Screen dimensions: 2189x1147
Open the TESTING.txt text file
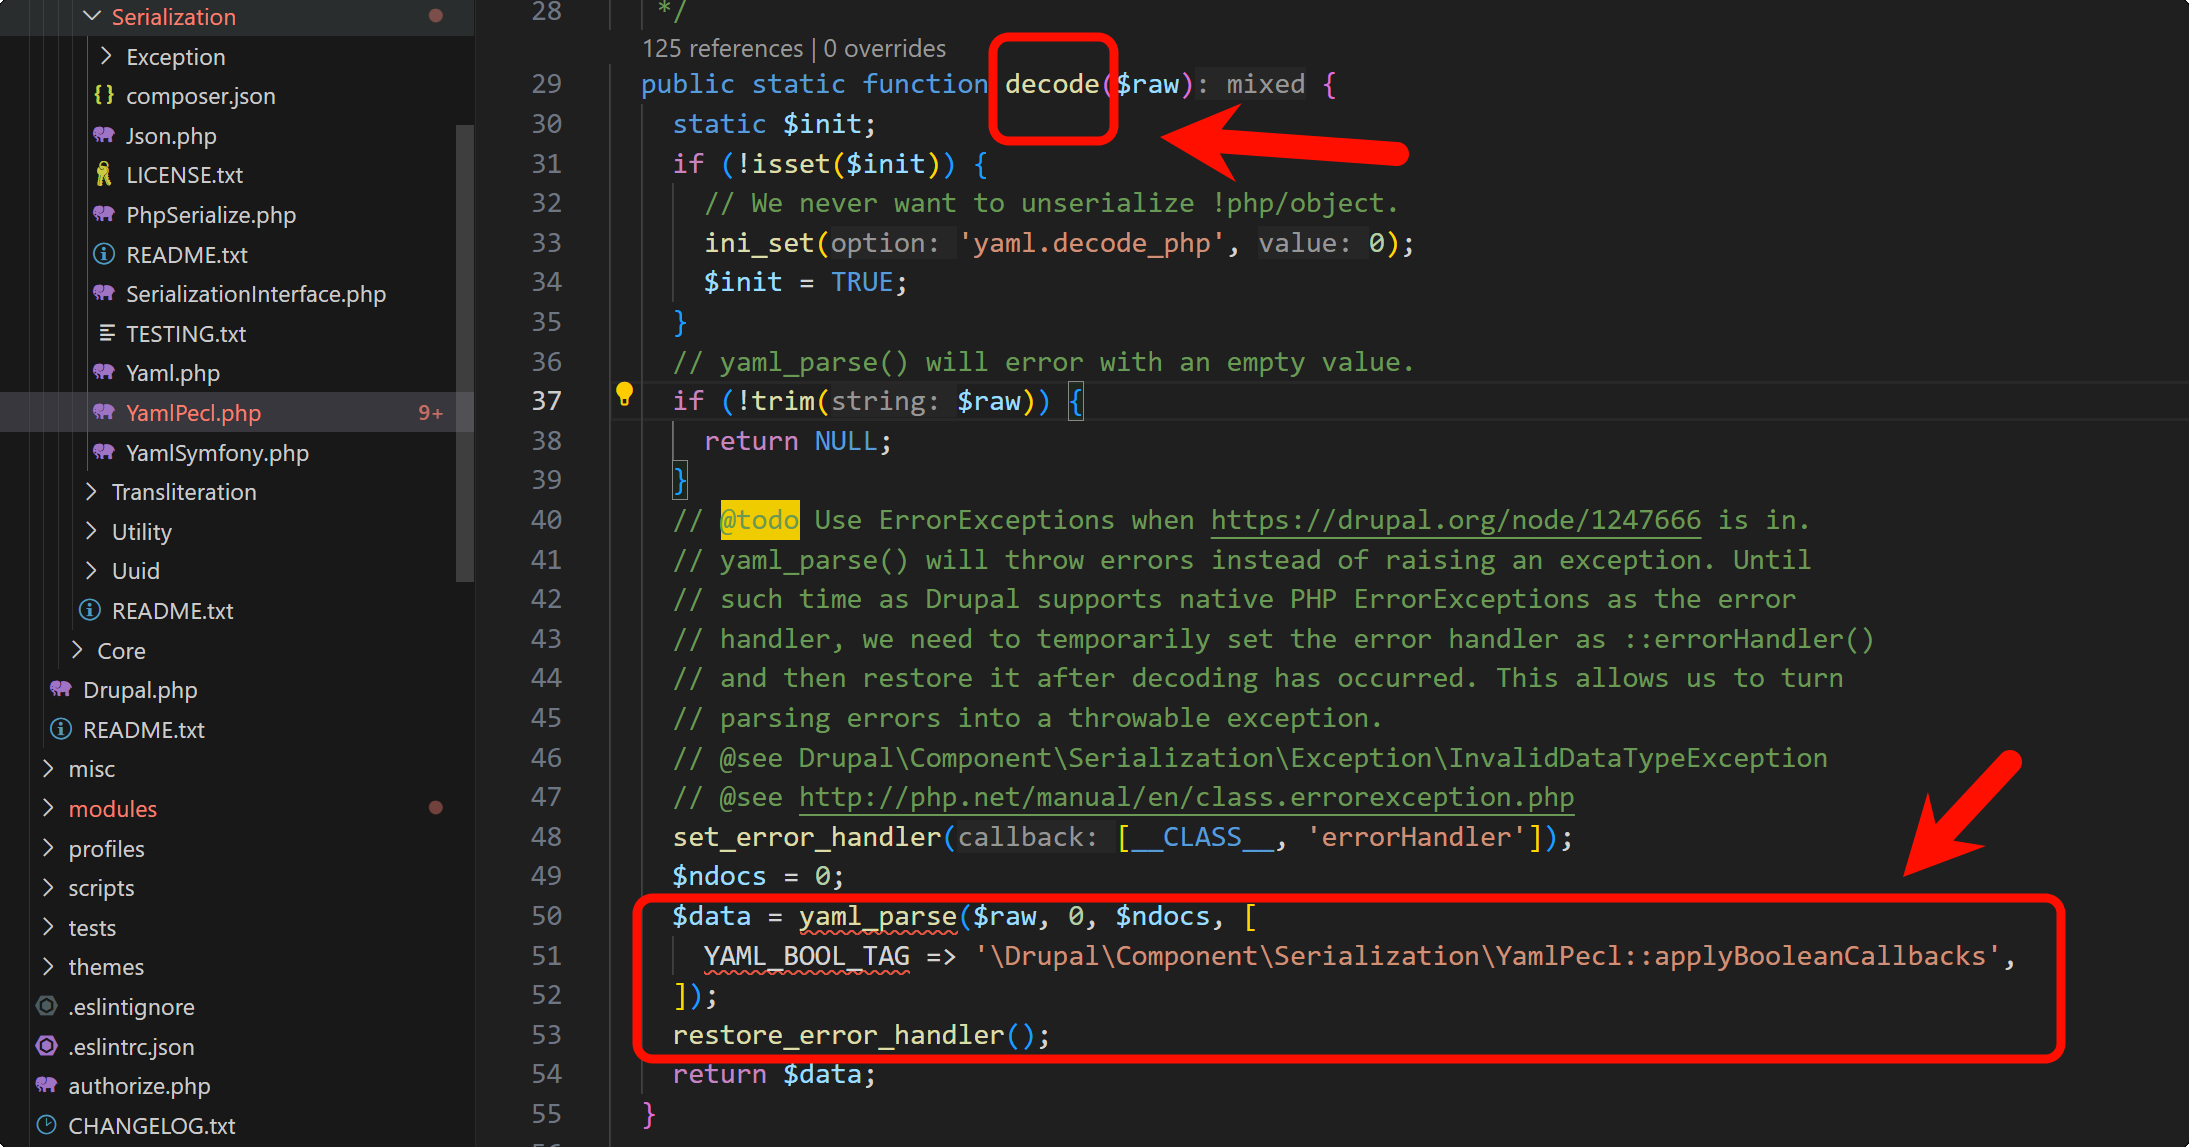pos(185,334)
